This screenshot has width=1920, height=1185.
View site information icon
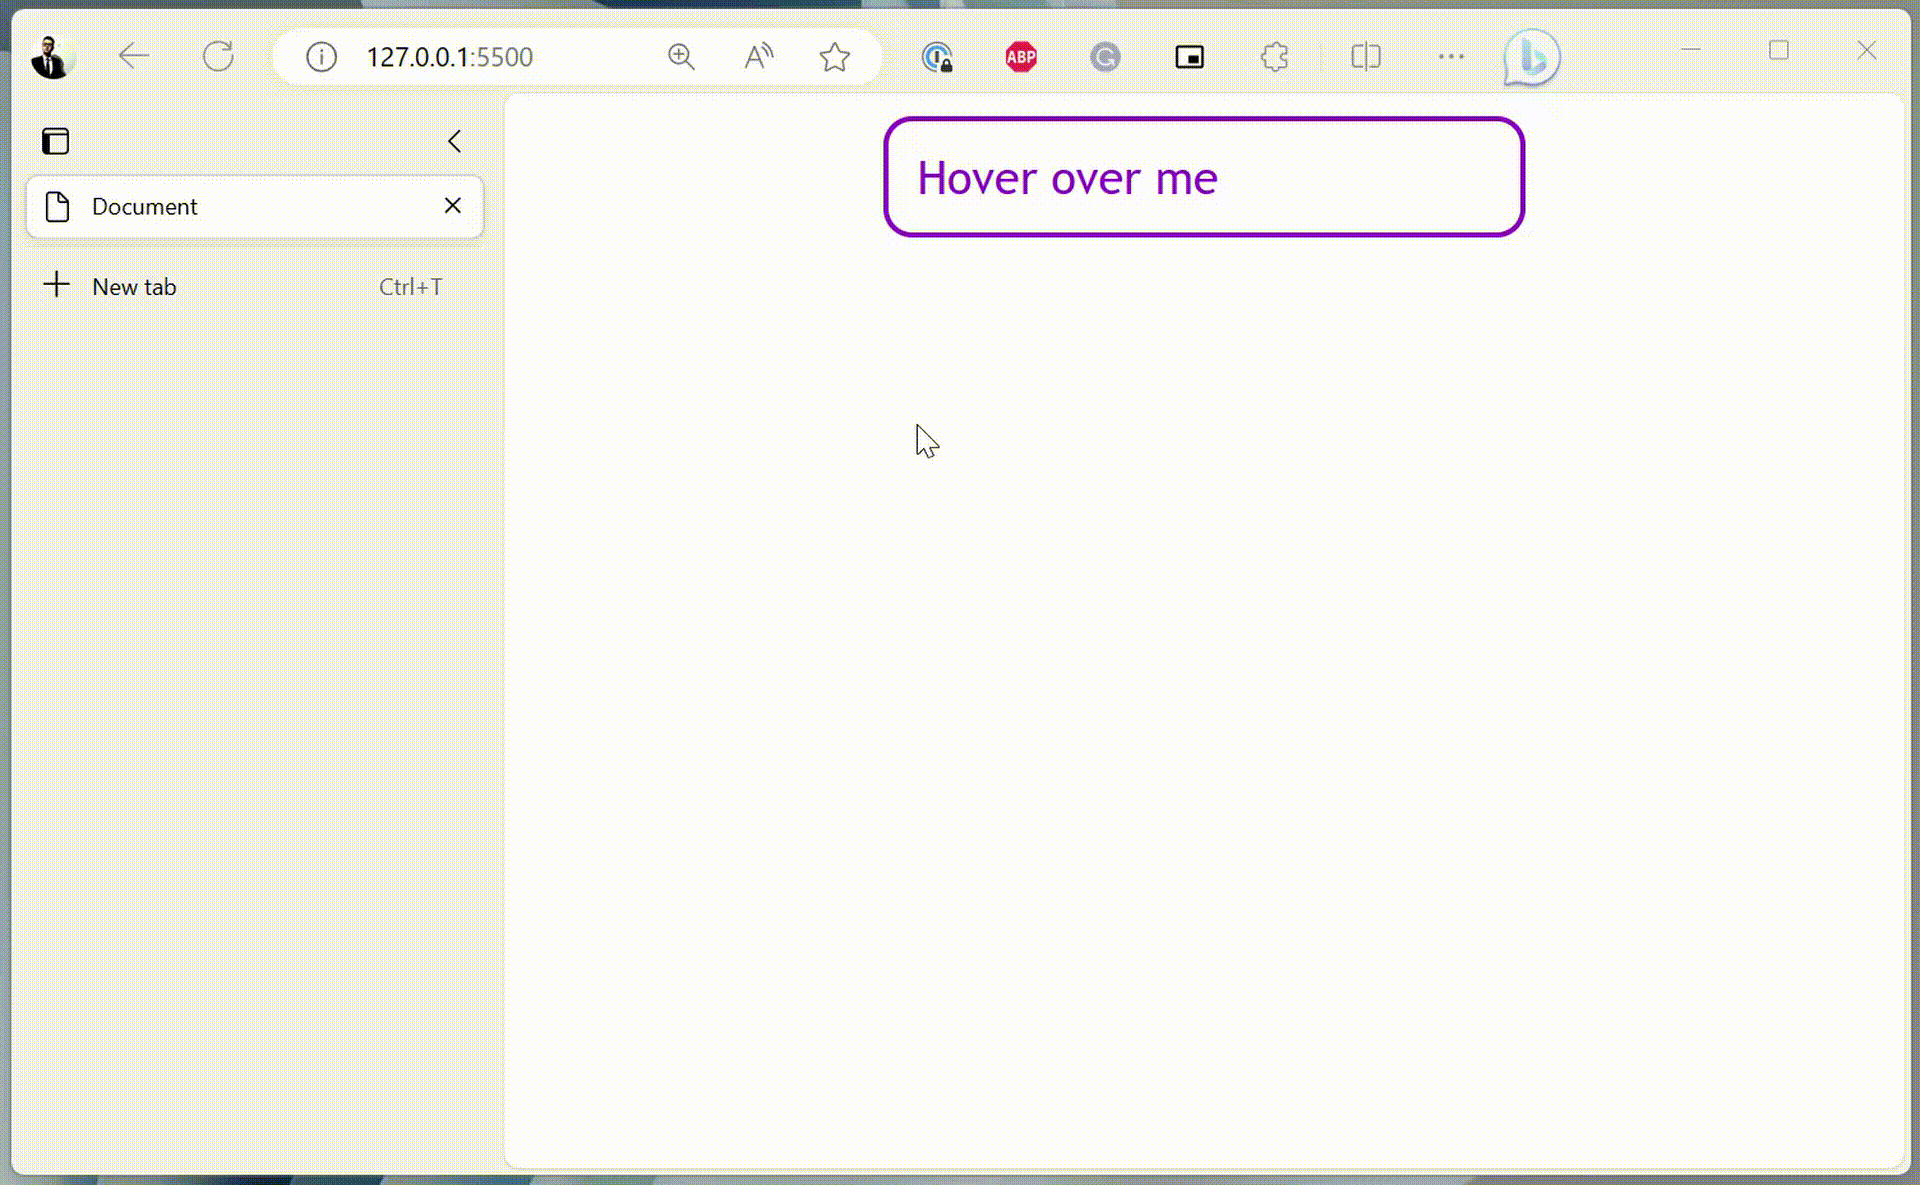[x=321, y=57]
